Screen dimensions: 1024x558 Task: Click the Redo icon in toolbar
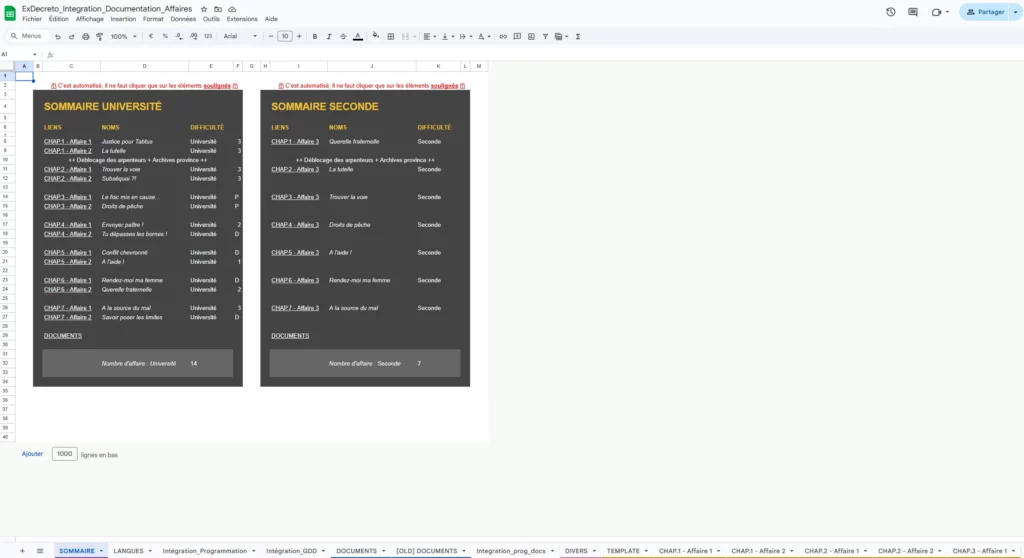click(71, 37)
